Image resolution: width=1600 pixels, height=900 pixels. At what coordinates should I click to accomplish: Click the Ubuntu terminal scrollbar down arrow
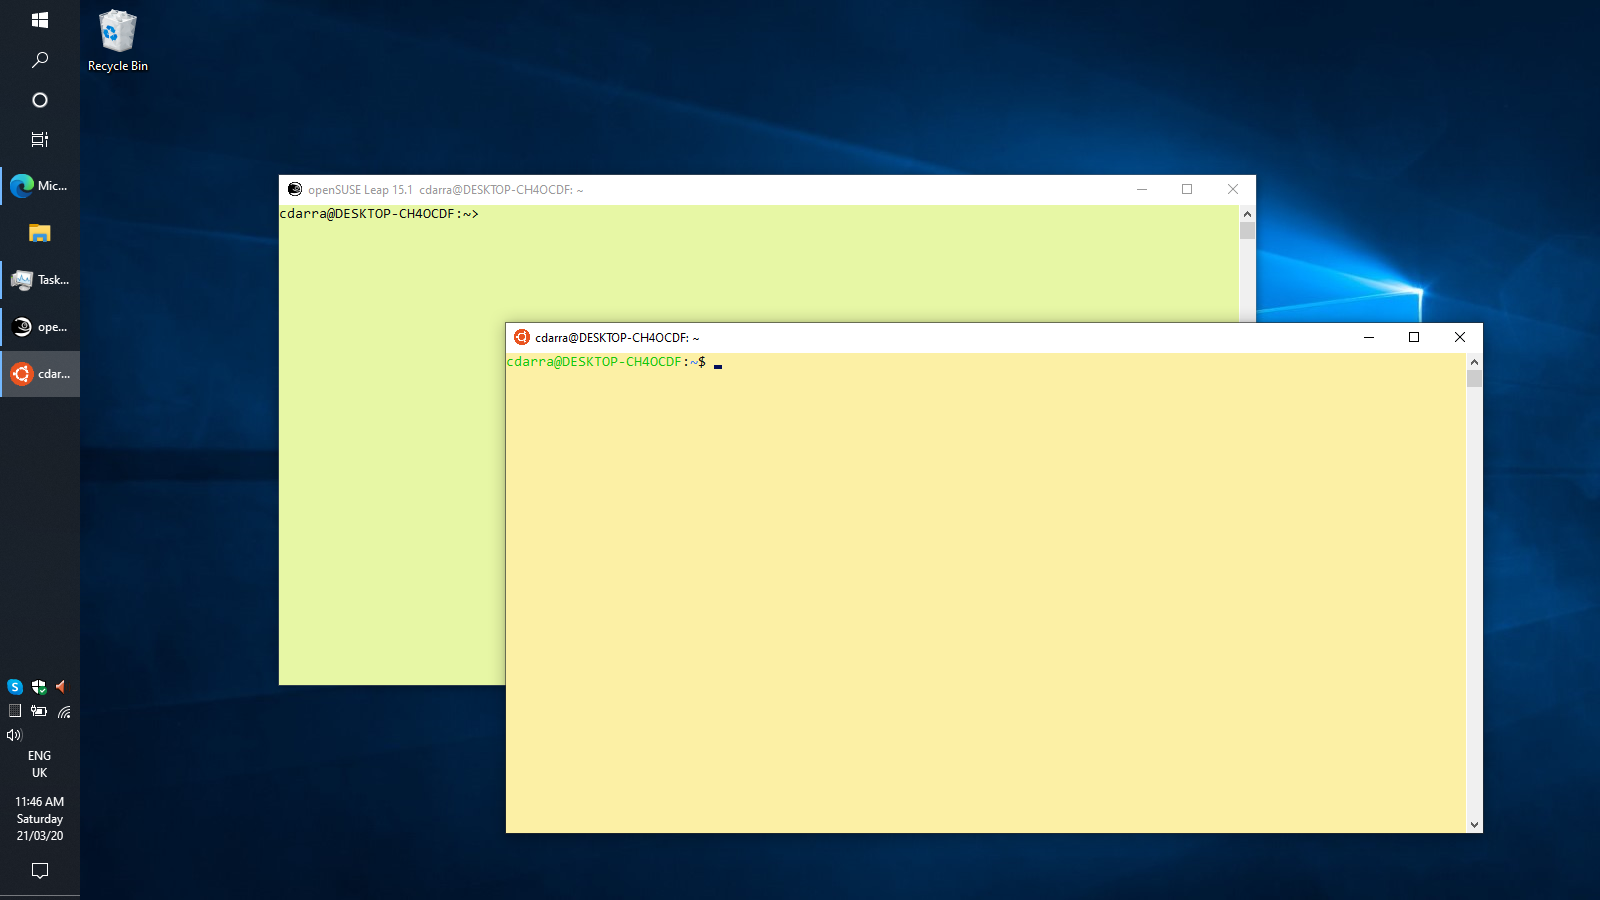(x=1474, y=825)
